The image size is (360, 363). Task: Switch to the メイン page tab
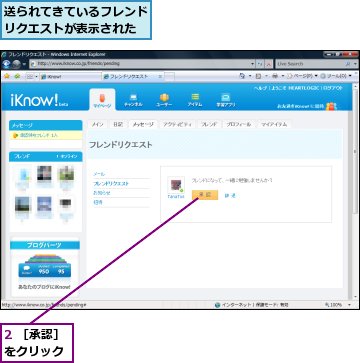(x=98, y=124)
